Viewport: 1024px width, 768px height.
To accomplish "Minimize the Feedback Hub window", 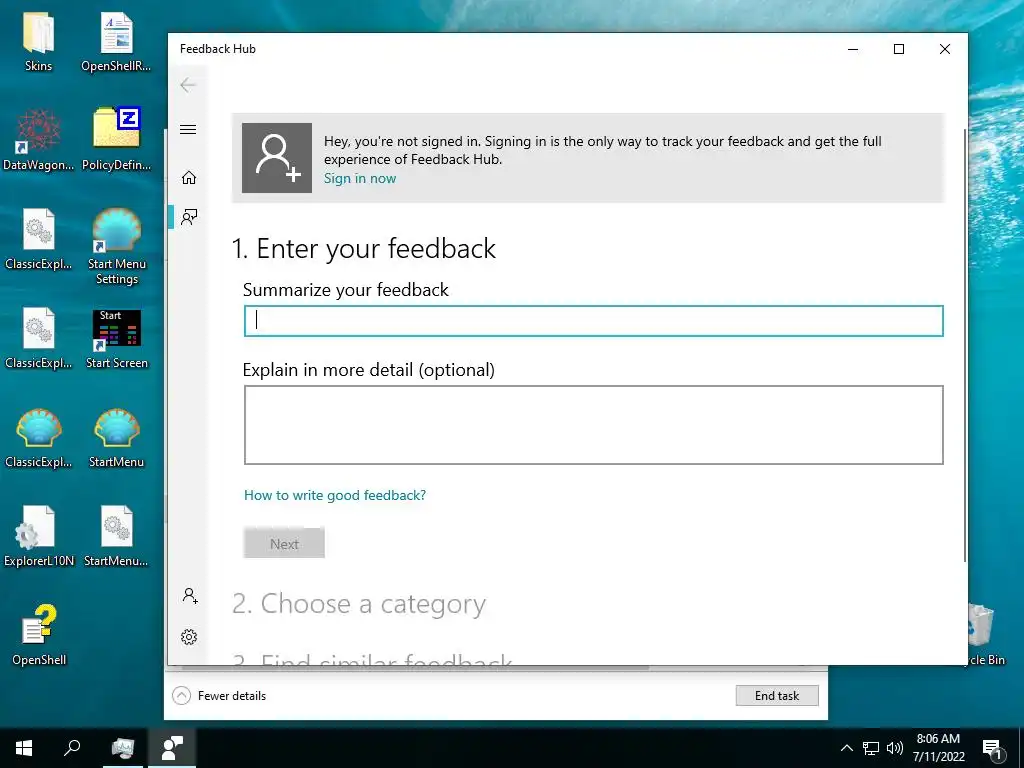I will 853,49.
